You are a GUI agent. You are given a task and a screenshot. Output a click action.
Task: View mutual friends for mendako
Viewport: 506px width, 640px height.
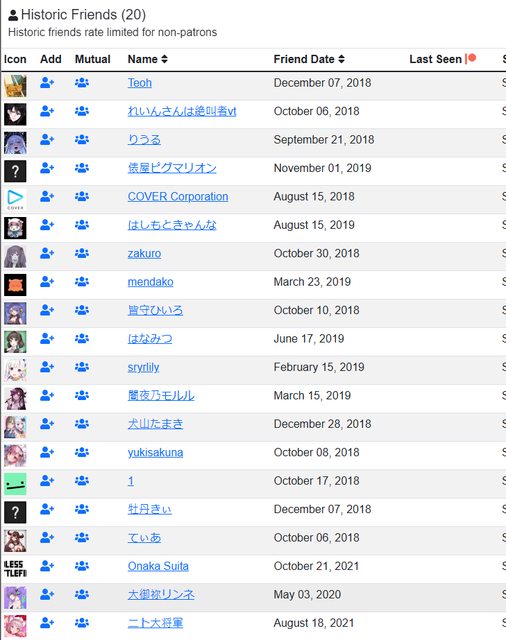pos(82,282)
